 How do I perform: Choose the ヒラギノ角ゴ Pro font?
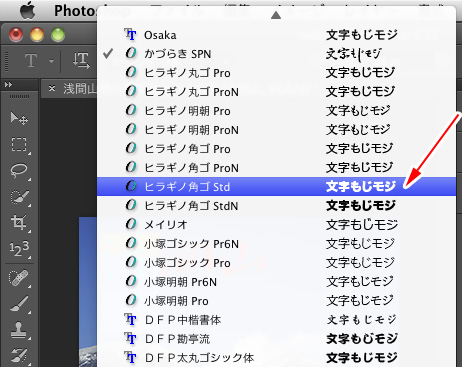coord(276,149)
